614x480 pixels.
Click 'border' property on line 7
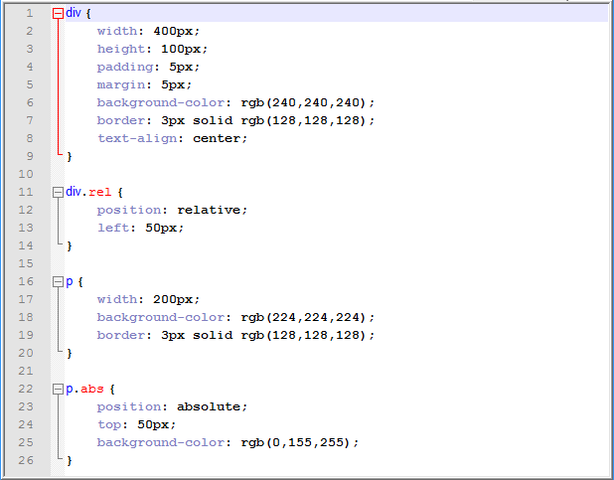point(121,121)
